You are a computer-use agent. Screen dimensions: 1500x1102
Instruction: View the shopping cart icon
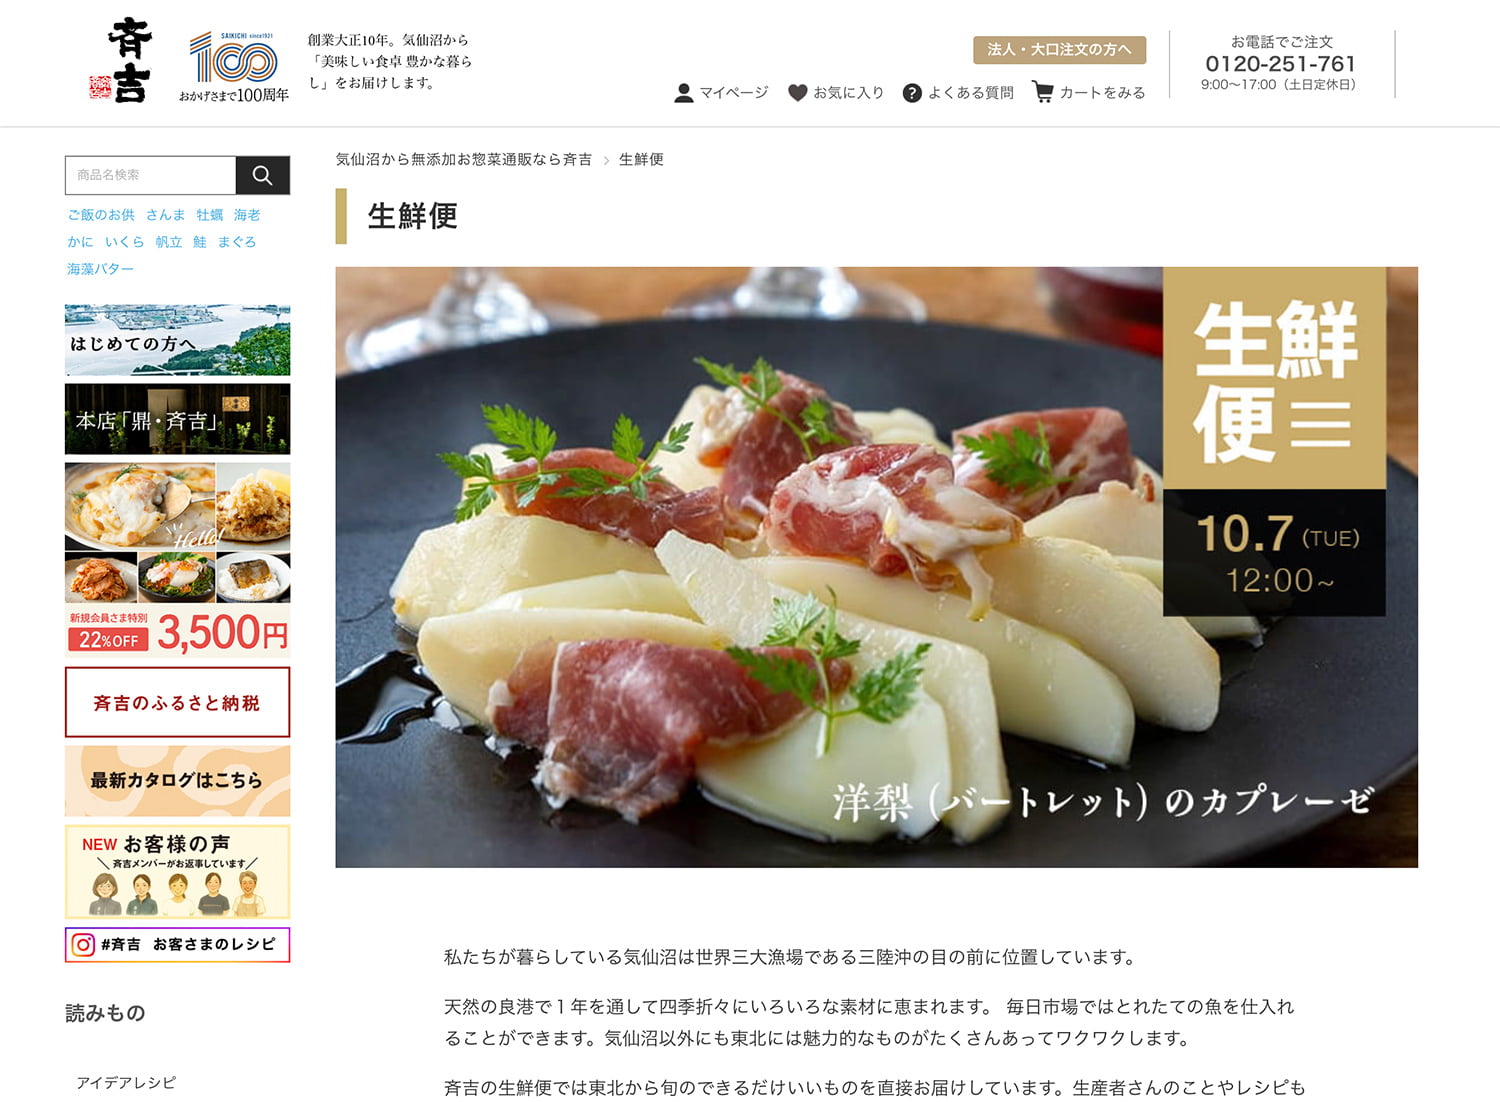click(x=1043, y=92)
